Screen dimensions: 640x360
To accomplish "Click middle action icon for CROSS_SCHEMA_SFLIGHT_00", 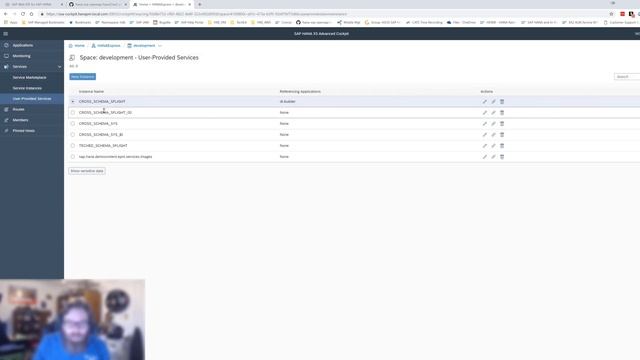I will [x=493, y=113].
